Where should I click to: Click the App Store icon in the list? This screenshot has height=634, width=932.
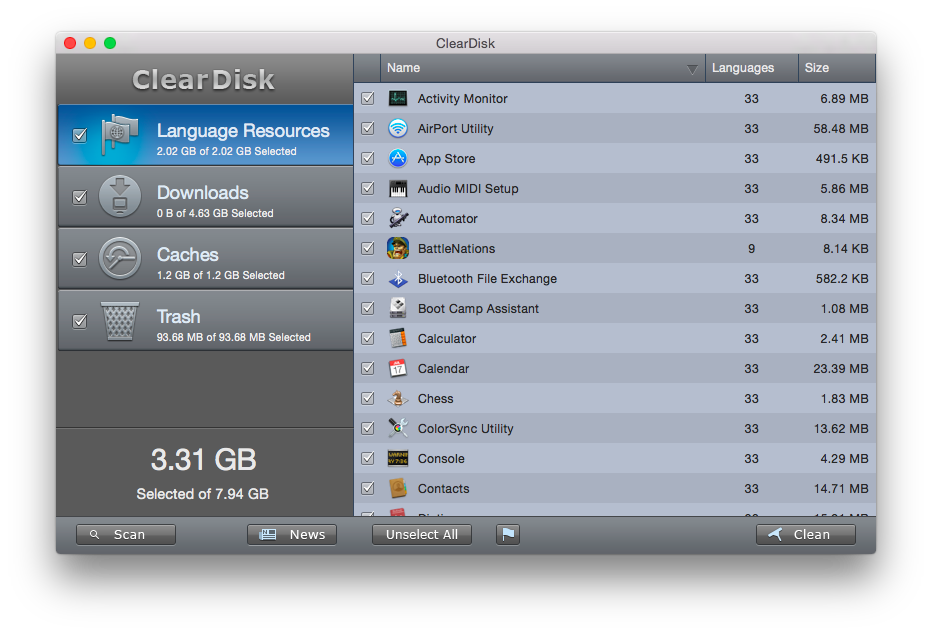pyautogui.click(x=398, y=158)
